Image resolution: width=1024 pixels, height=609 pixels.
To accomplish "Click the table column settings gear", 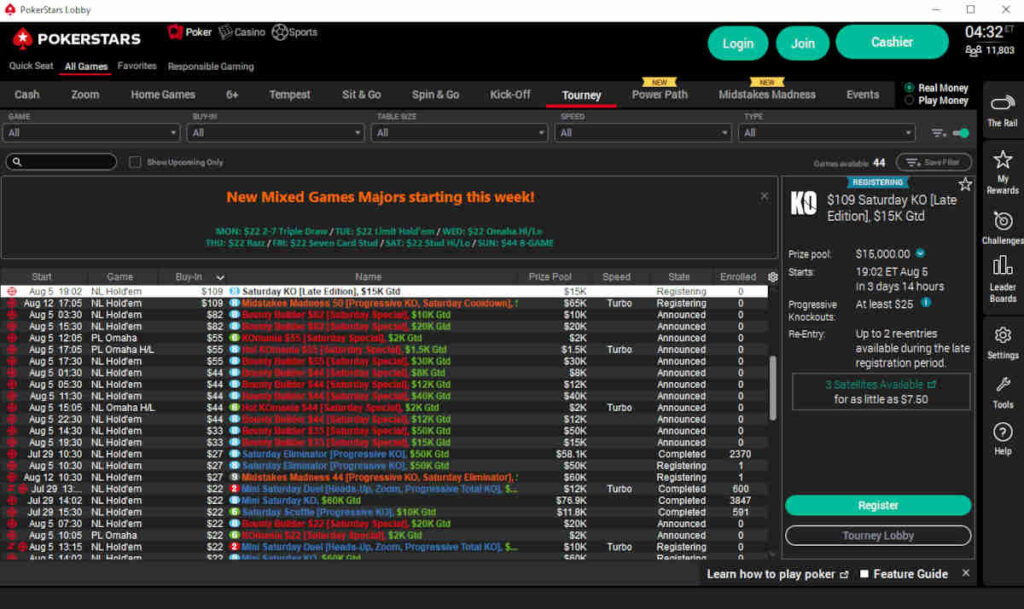I will (772, 277).
